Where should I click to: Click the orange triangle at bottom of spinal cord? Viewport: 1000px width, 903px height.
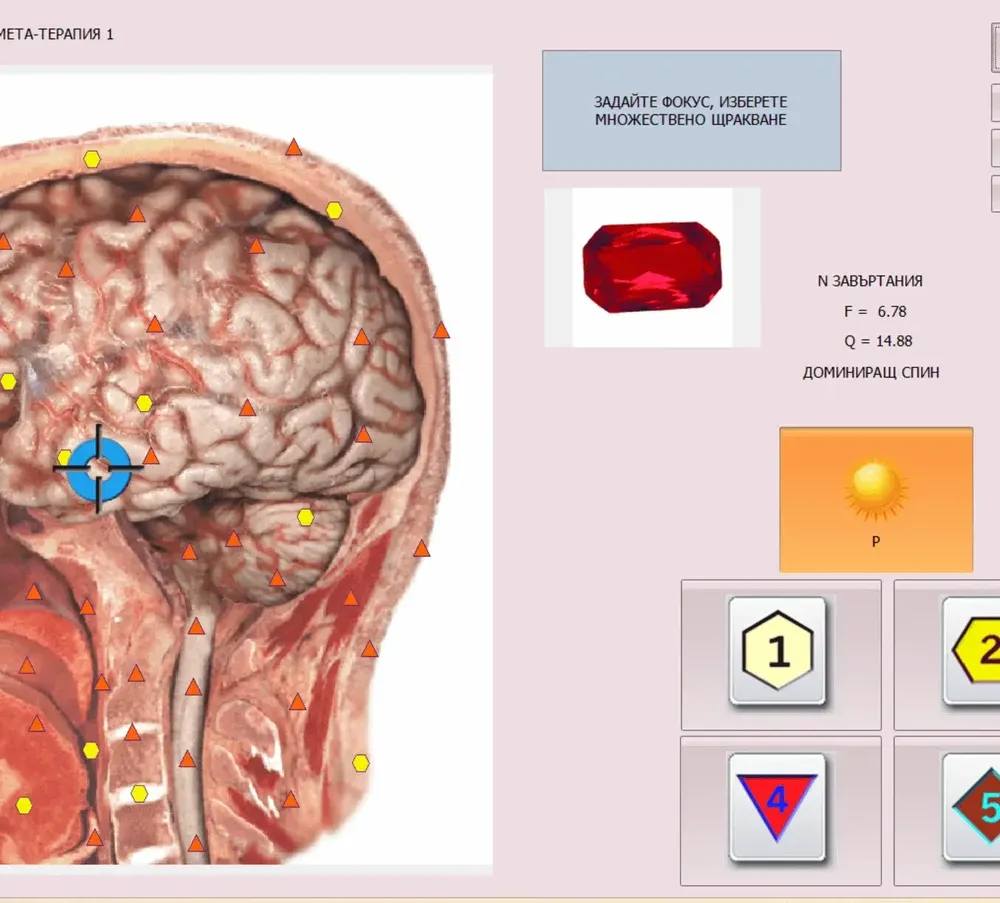coord(196,844)
